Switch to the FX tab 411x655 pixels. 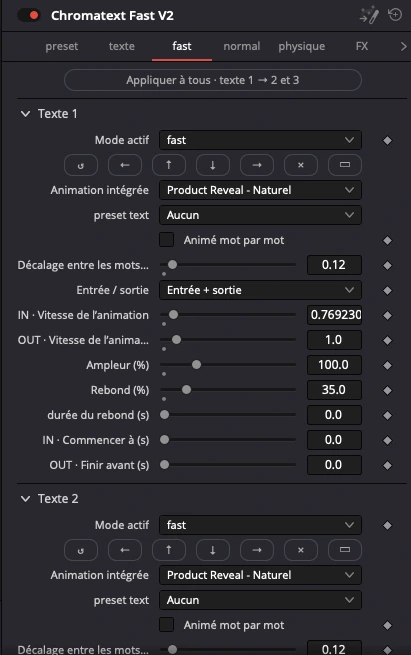pyautogui.click(x=362, y=46)
